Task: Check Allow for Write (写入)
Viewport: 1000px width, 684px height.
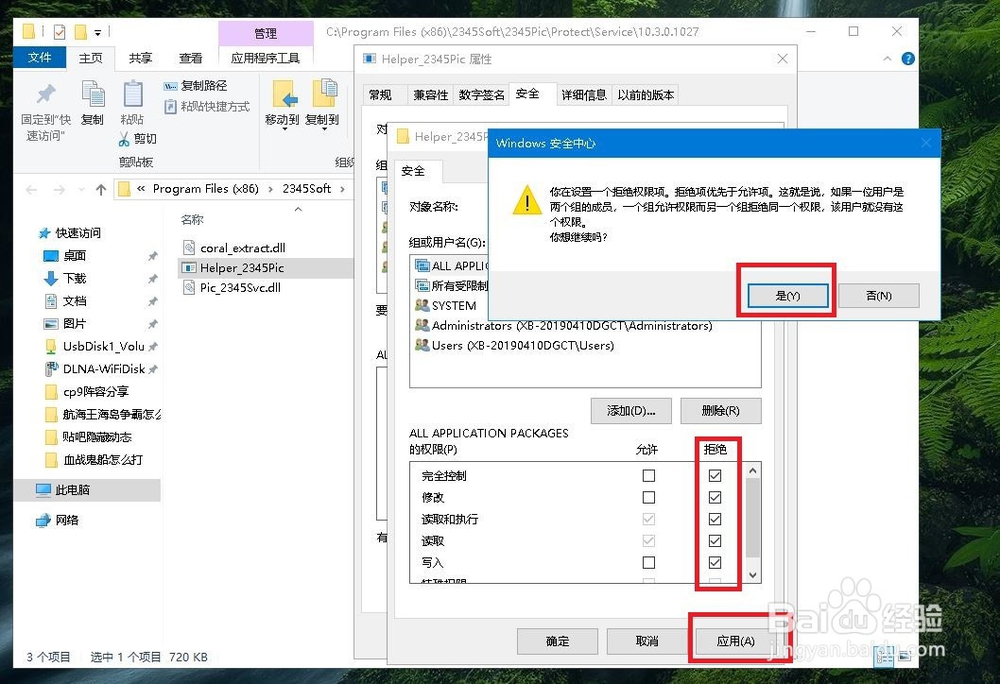Action: (x=649, y=562)
